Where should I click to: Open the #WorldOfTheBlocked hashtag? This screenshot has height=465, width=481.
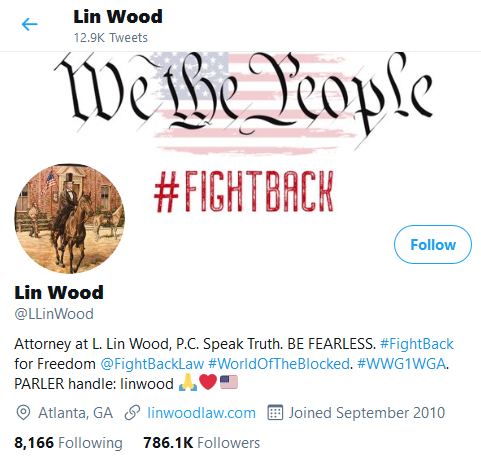279,364
